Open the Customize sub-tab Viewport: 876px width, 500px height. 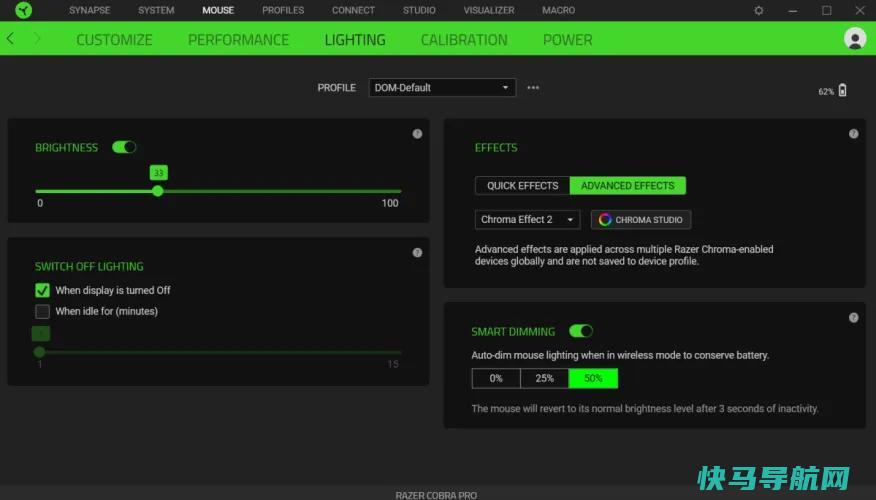coord(114,40)
